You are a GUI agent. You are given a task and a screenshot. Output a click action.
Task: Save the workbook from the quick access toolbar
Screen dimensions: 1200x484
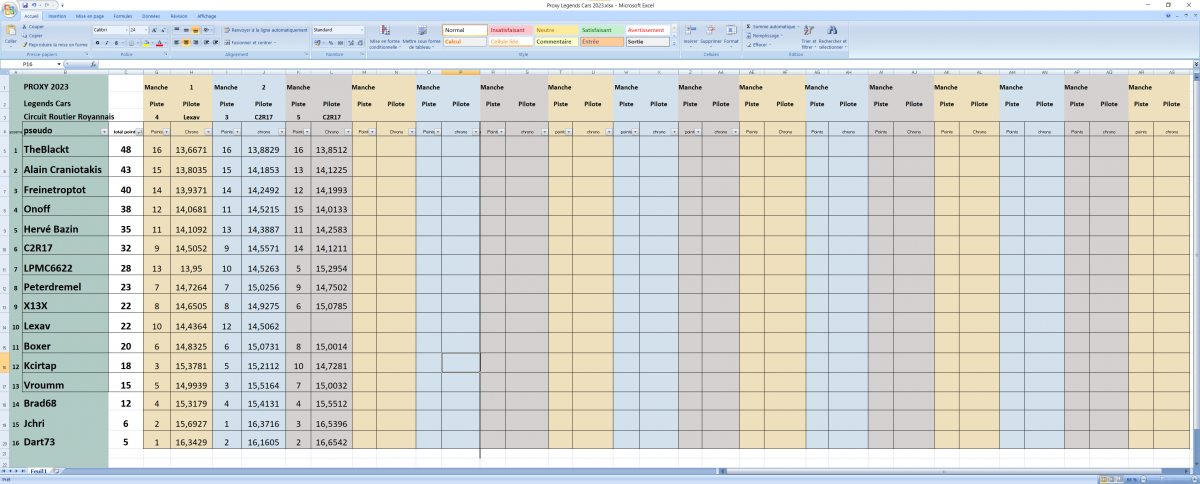[x=25, y=5]
